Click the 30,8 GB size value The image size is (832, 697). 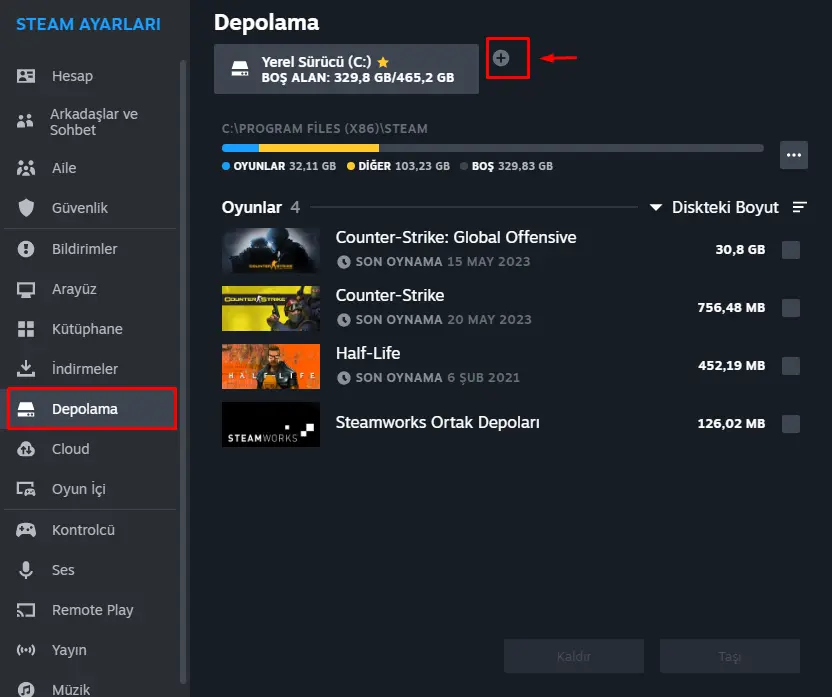pyautogui.click(x=740, y=249)
